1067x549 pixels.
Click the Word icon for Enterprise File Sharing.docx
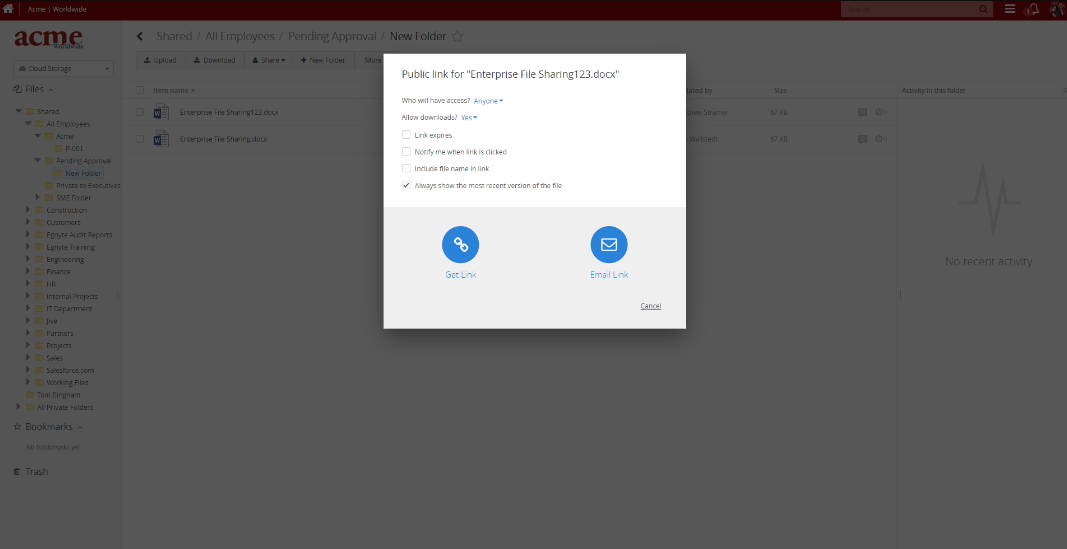[161, 139]
